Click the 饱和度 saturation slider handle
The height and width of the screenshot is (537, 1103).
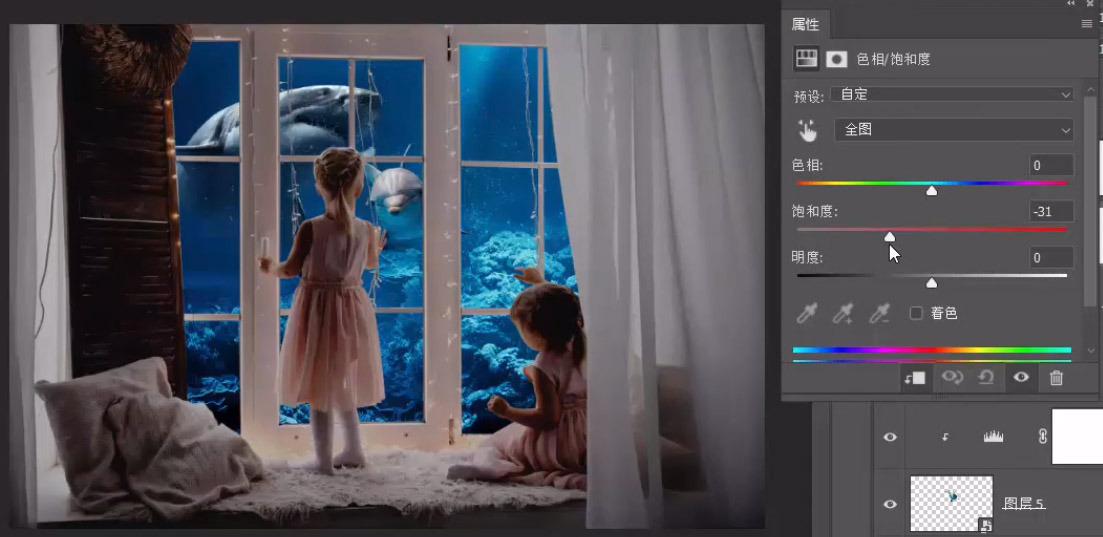(890, 237)
